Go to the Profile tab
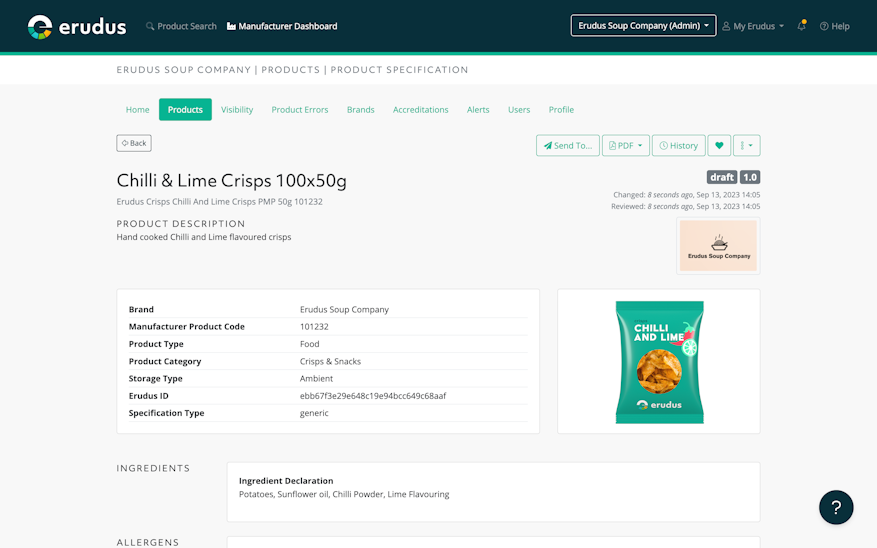 (561, 110)
